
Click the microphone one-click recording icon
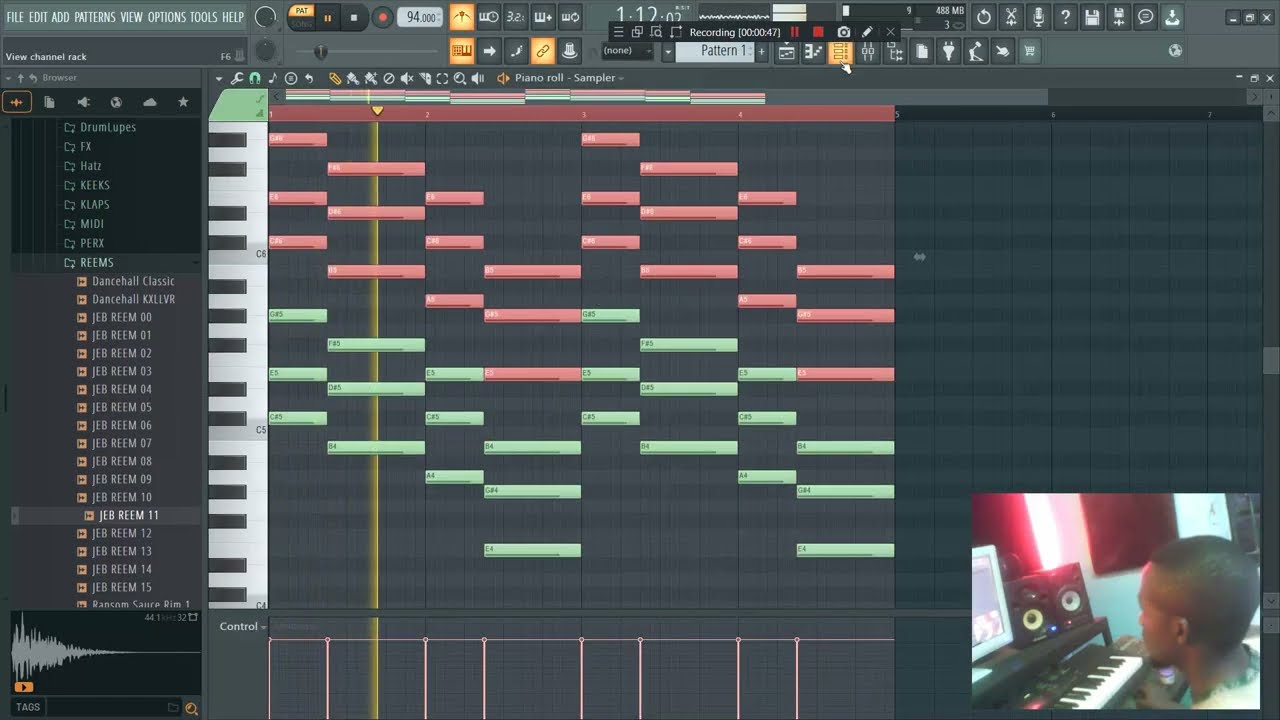1038,17
